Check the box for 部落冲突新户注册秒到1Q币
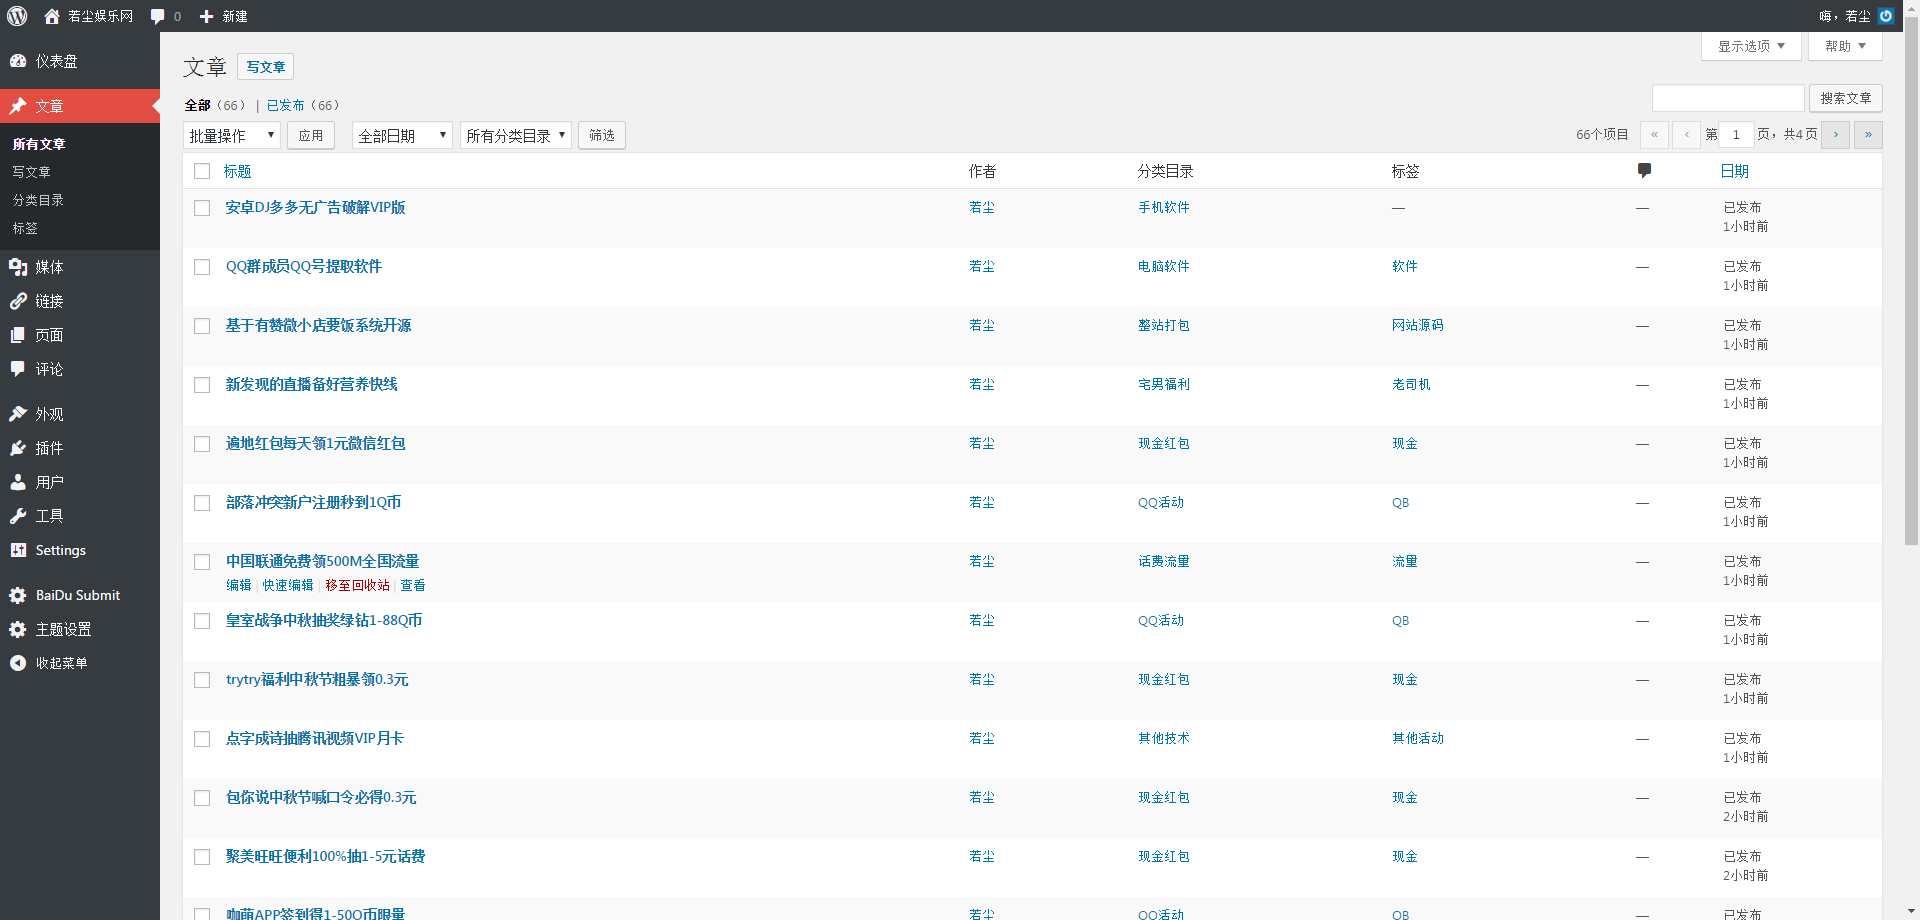Screen dimensions: 1920x920 click(x=202, y=503)
